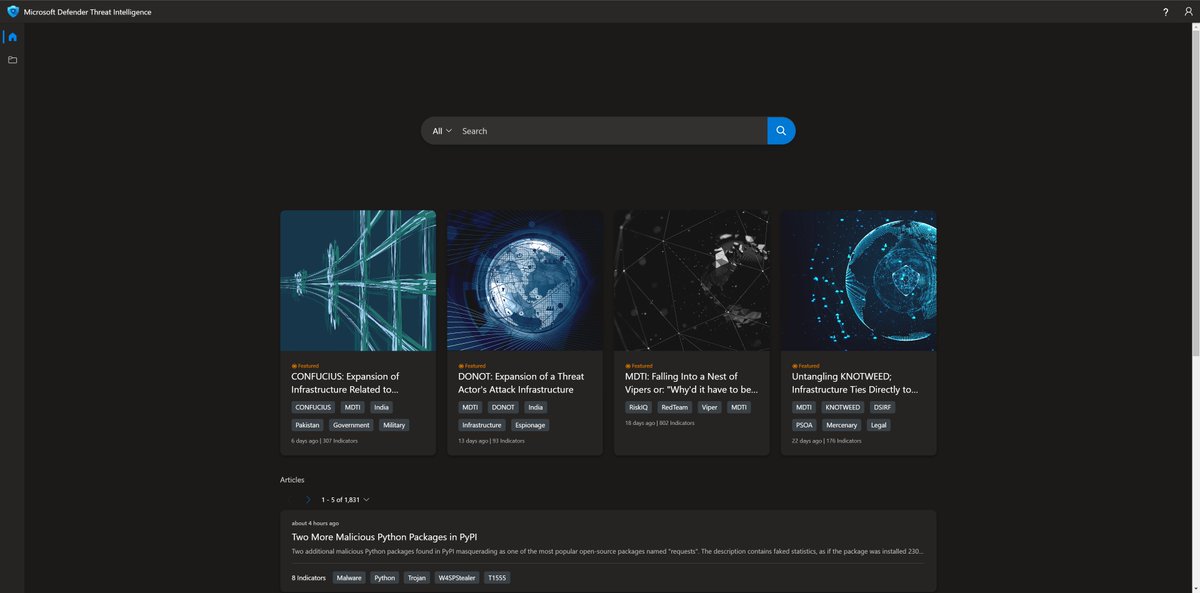Viewport: 1200px width, 593px height.
Task: Open the Projects folder icon in the sidebar
Action: (x=12, y=60)
